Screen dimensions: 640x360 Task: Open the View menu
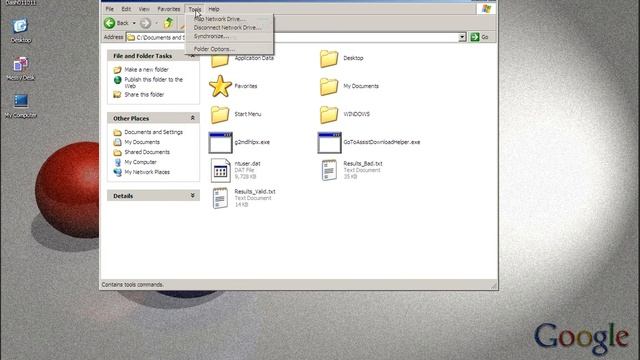[x=144, y=9]
